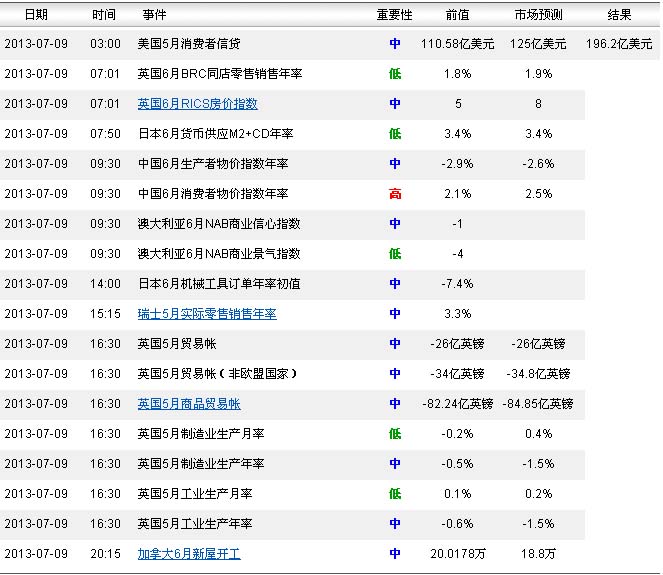Select previous value -7.4%
Image resolution: width=663 pixels, height=575 pixels.
pos(458,284)
